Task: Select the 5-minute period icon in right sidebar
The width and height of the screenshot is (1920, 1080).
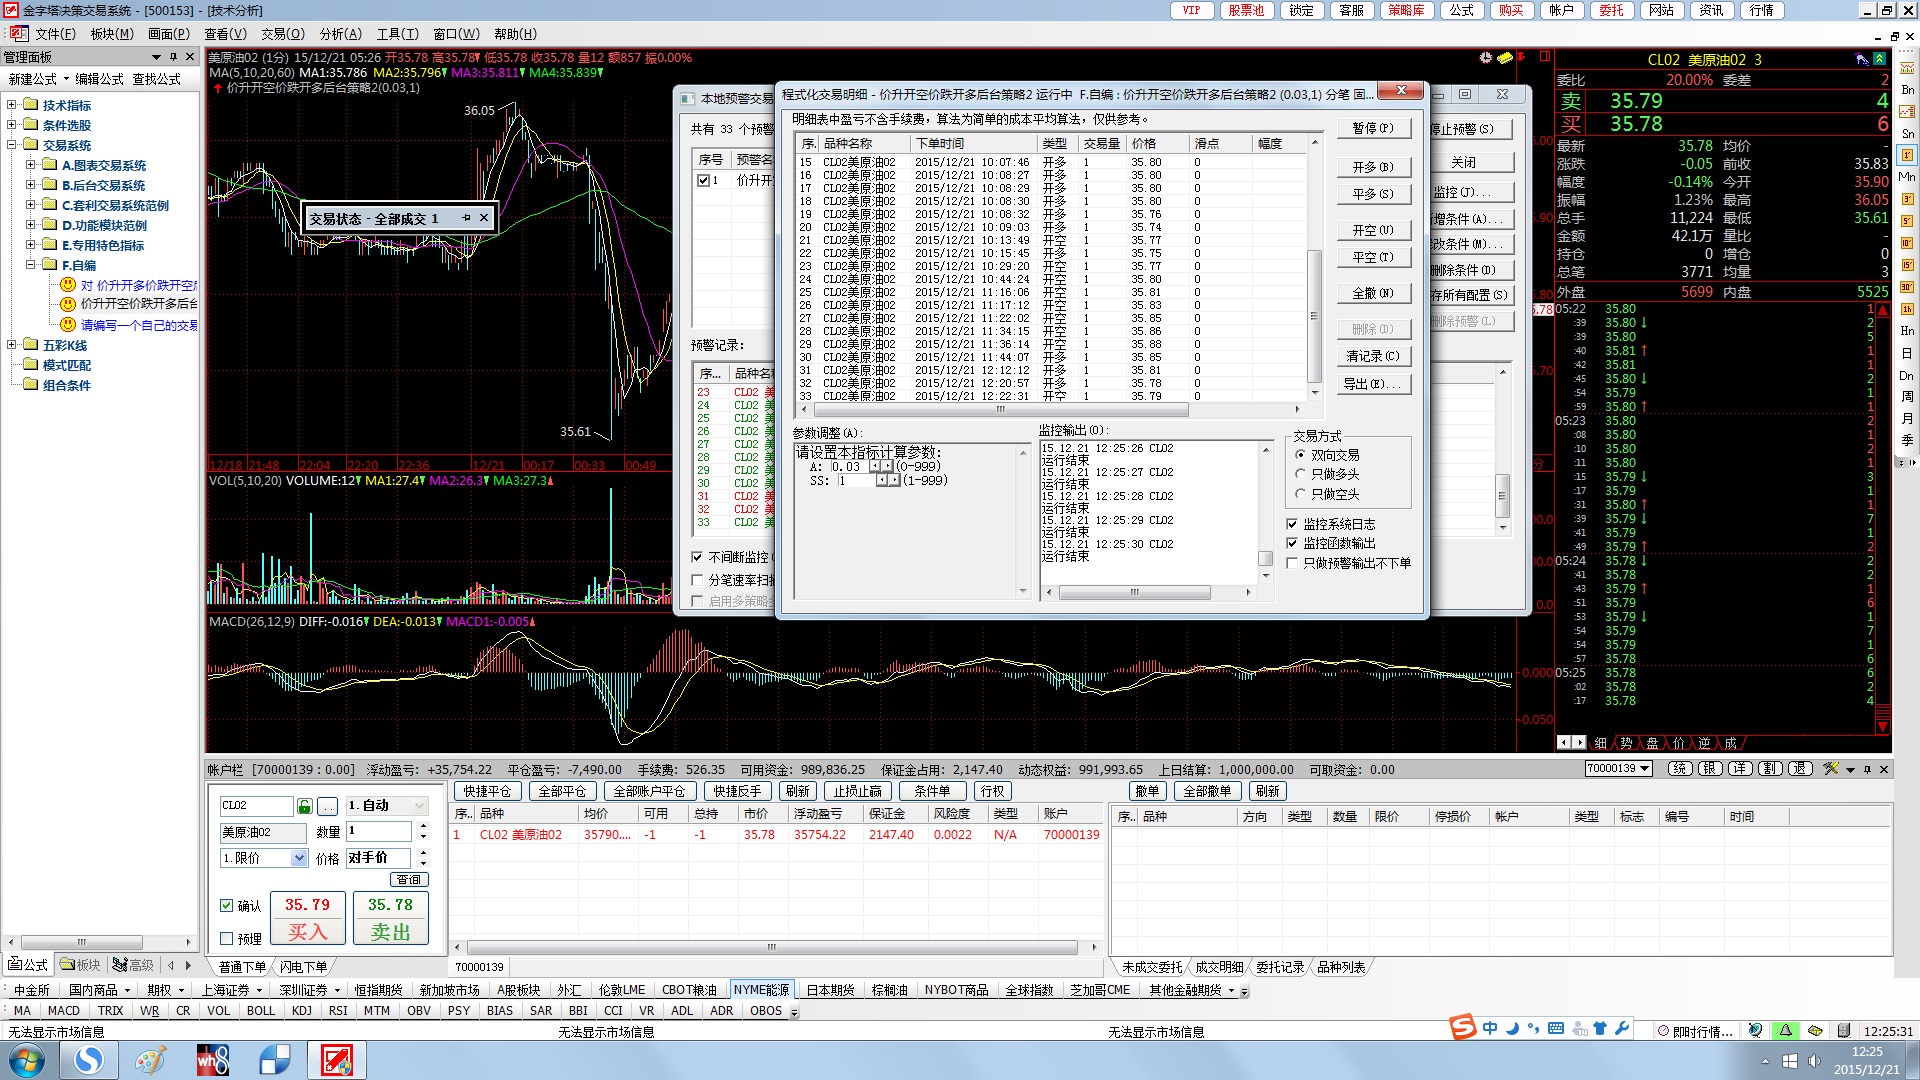Action: coord(1907,220)
